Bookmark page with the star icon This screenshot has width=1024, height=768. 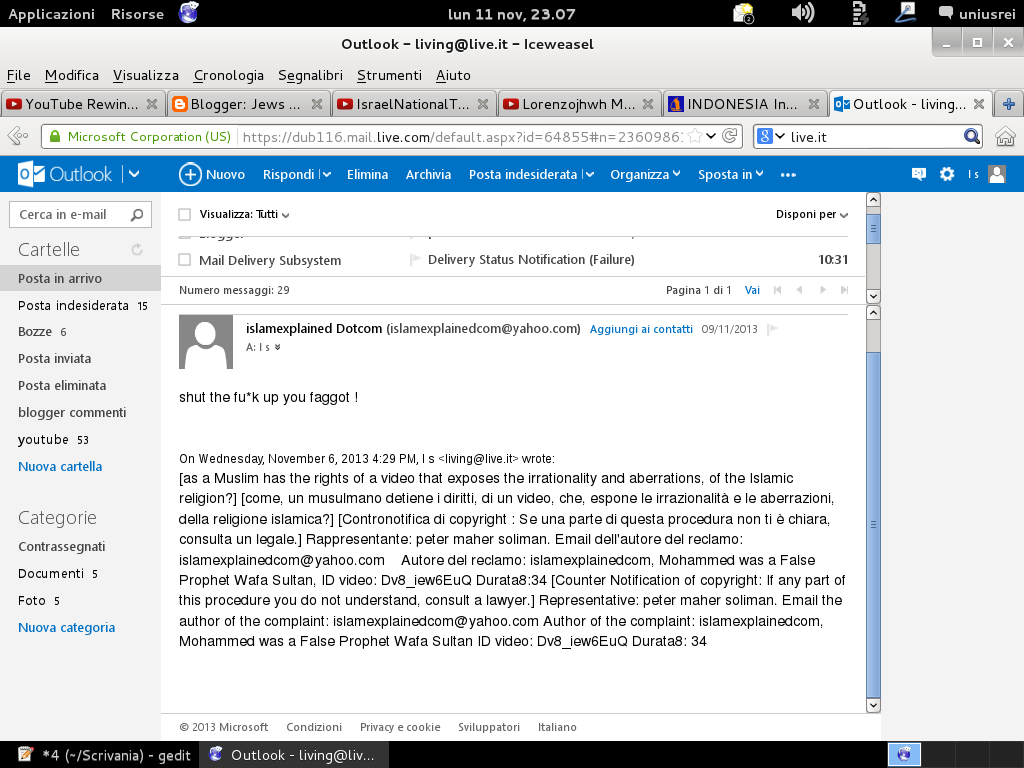tap(695, 136)
